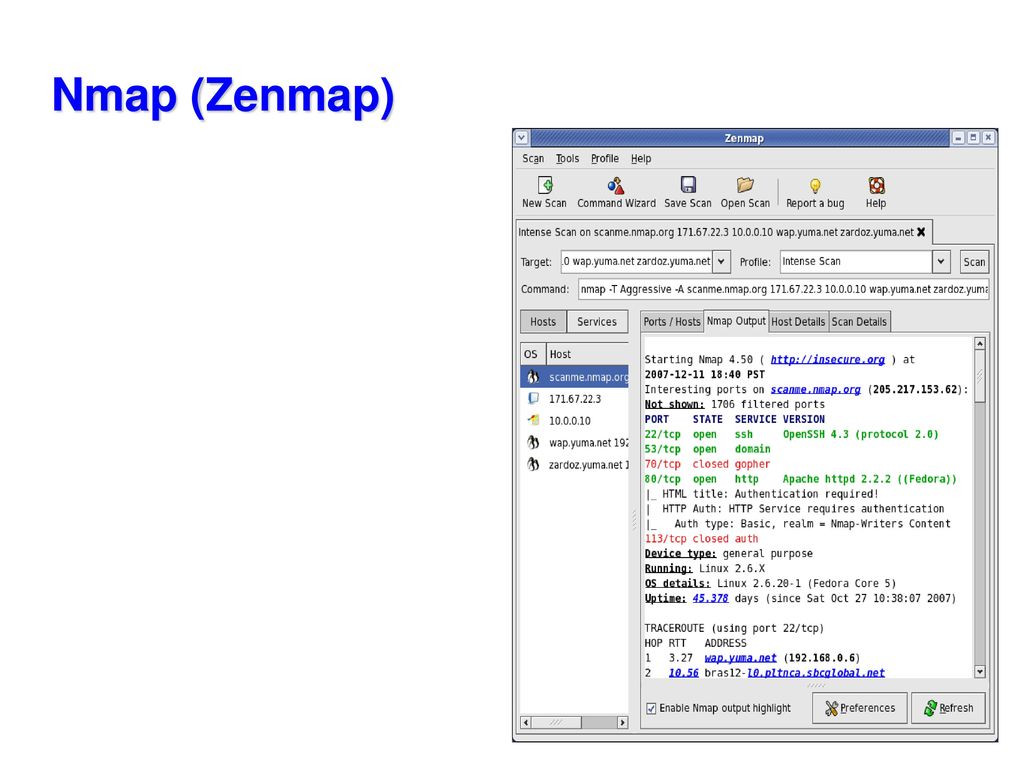Click in the Target input field

636,261
